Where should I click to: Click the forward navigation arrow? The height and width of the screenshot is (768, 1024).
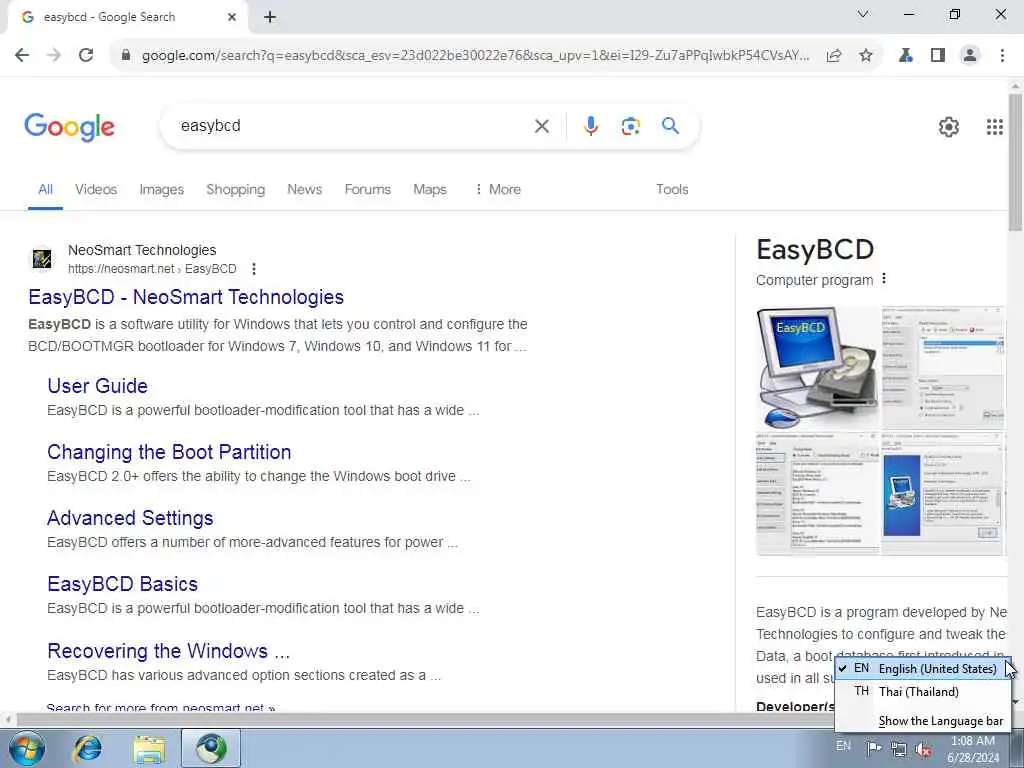[x=54, y=56]
